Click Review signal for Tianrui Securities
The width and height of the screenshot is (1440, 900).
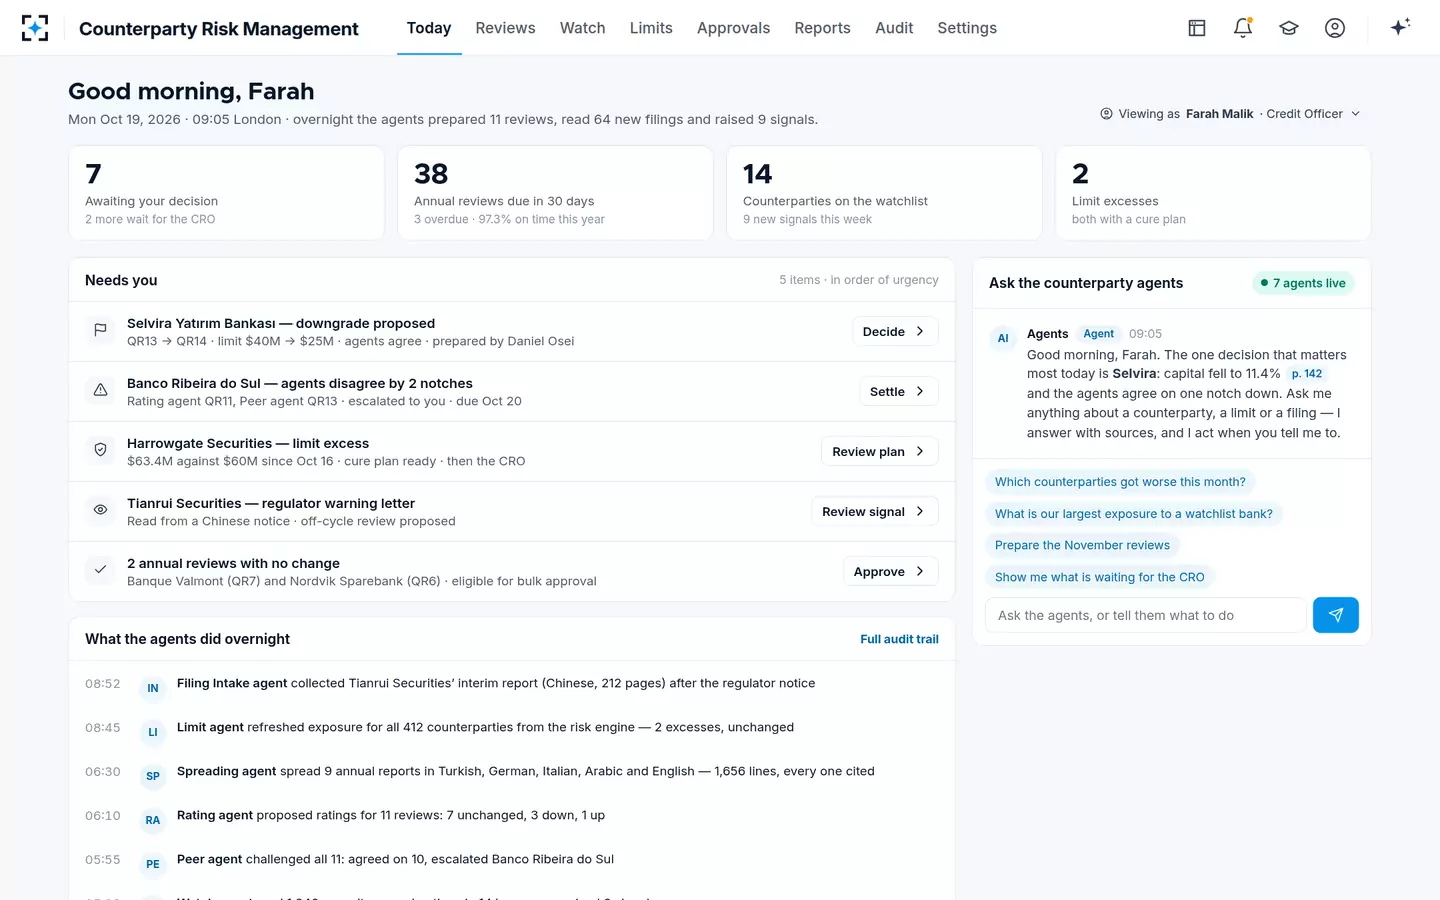coord(874,511)
